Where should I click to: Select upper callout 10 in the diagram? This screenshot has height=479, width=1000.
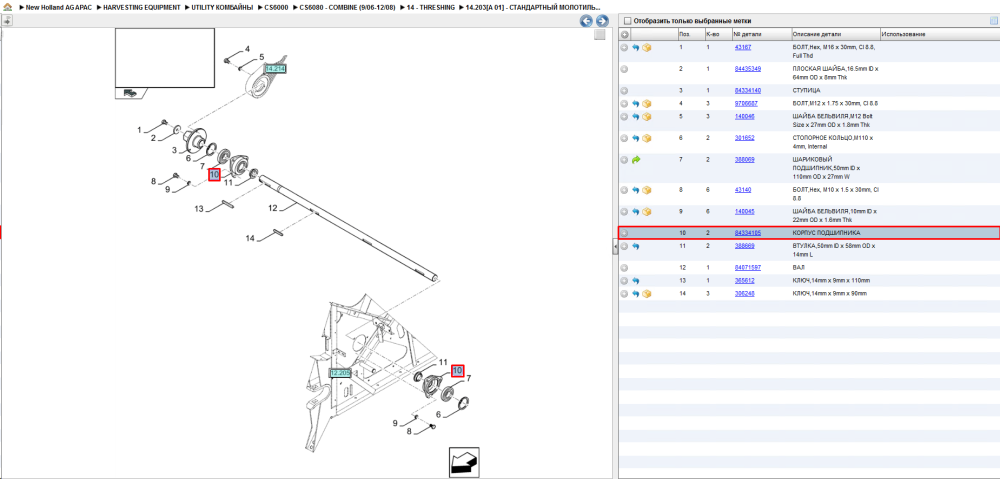(x=214, y=174)
